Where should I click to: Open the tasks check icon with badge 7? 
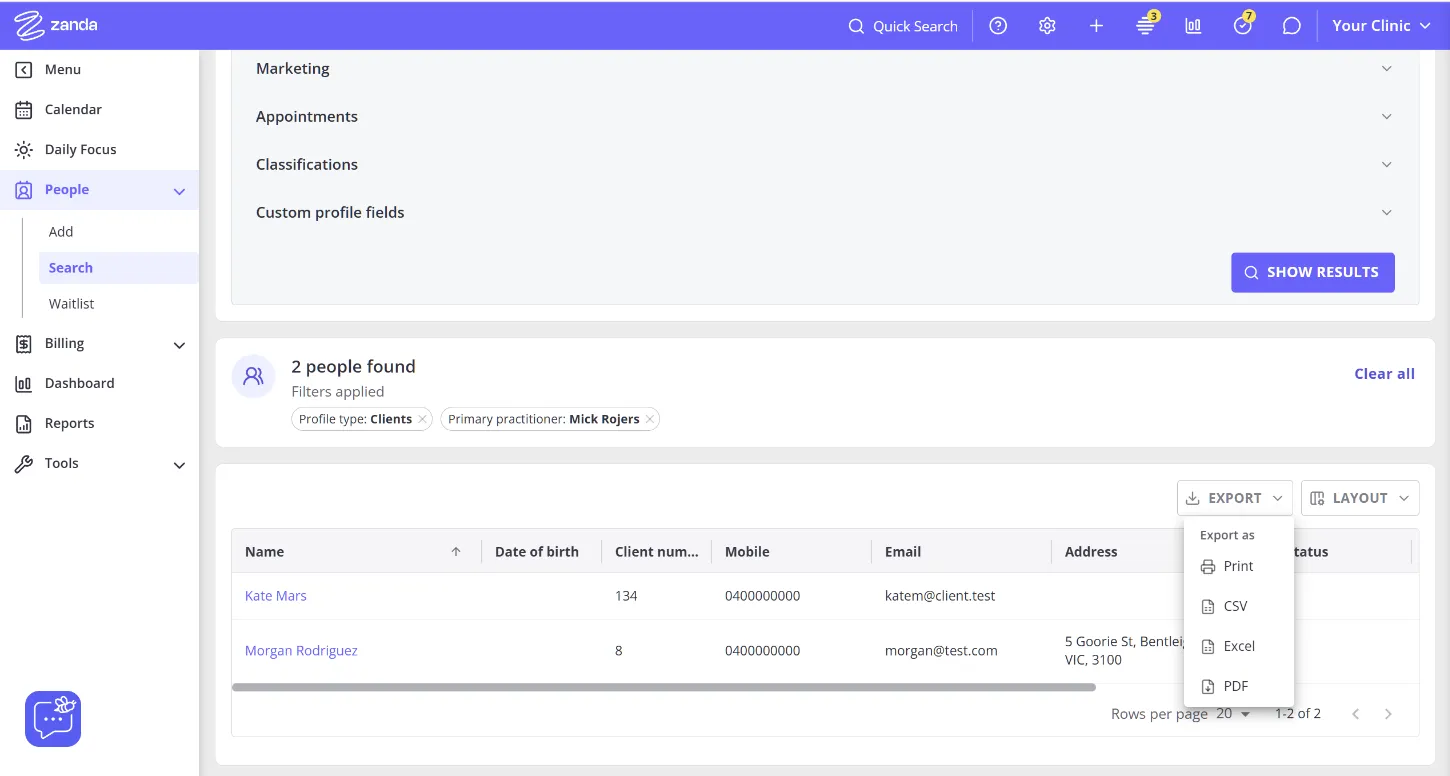pyautogui.click(x=1243, y=26)
